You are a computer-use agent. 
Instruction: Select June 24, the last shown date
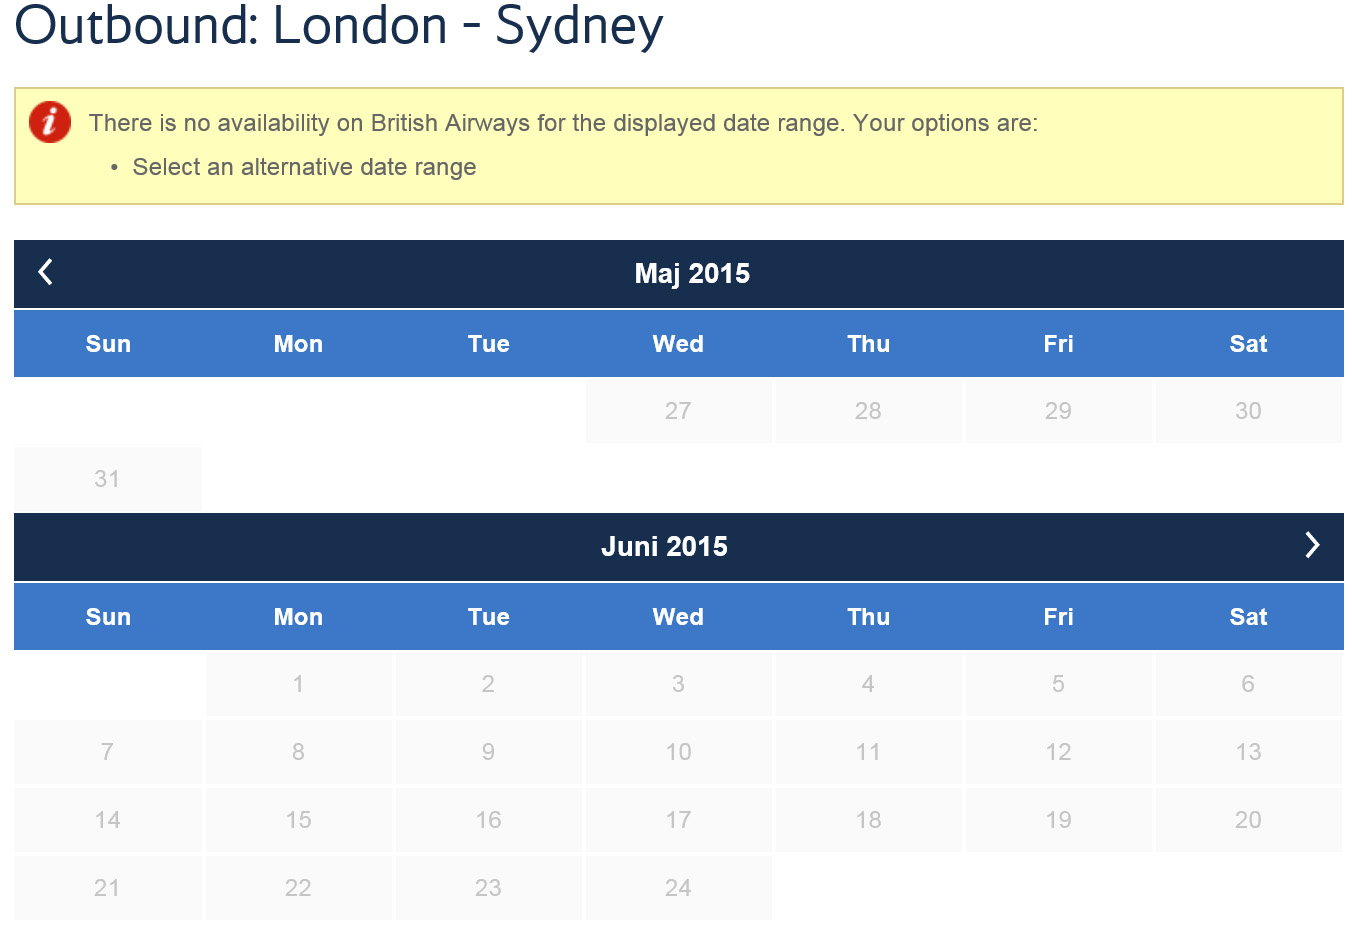pyautogui.click(x=678, y=887)
